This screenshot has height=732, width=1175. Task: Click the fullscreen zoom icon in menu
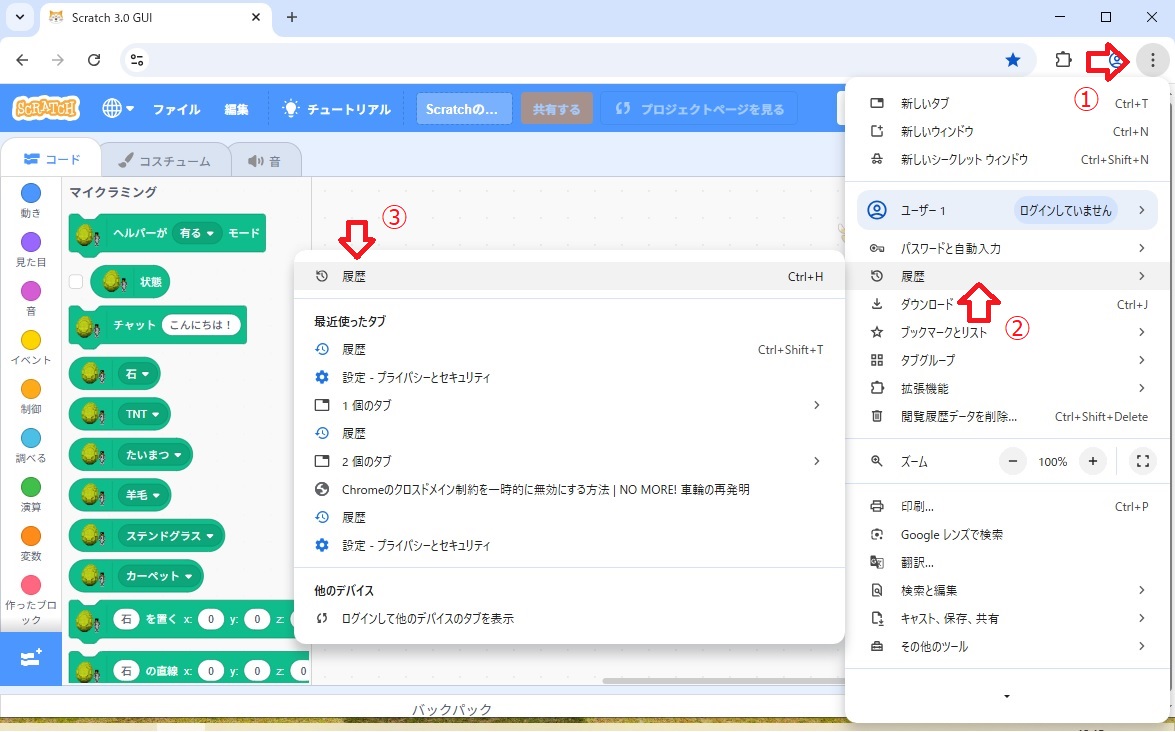pos(1142,462)
